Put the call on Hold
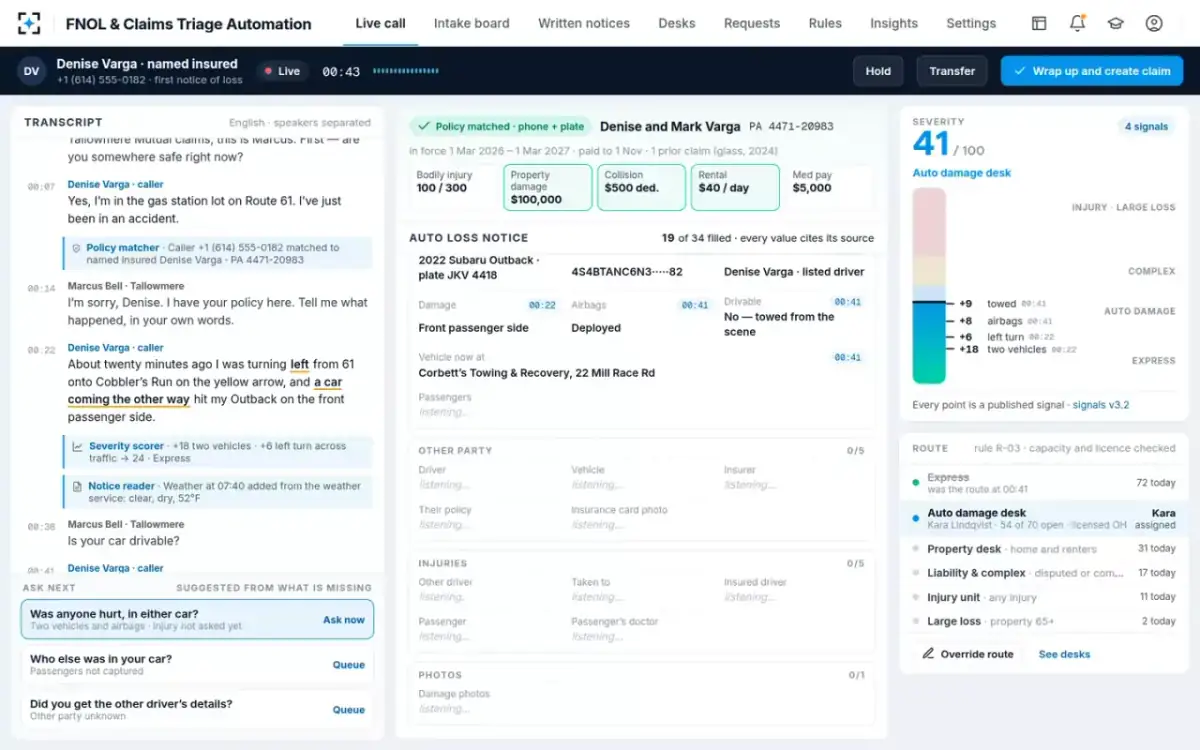1200x750 pixels. [878, 71]
